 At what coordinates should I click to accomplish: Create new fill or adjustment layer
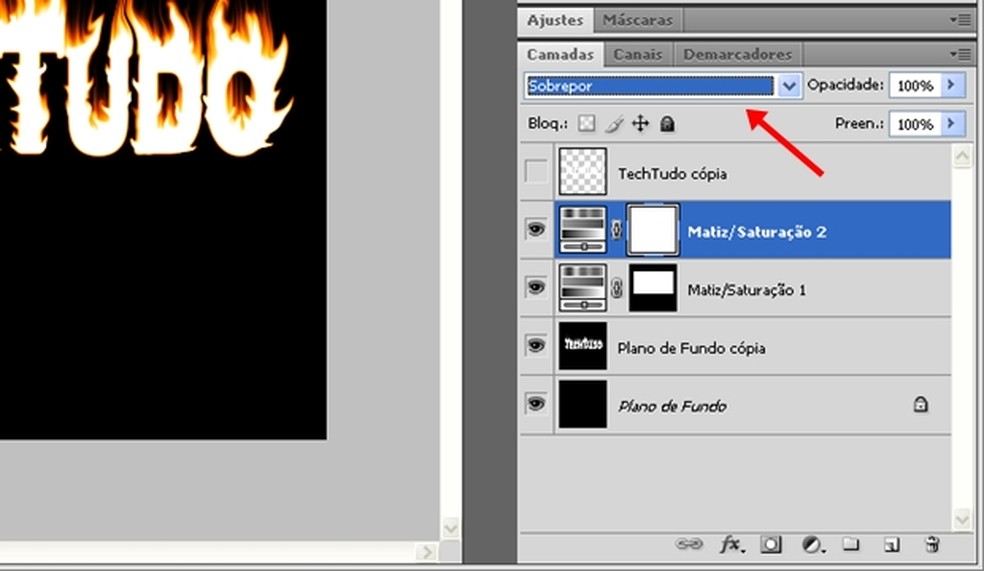(x=813, y=544)
